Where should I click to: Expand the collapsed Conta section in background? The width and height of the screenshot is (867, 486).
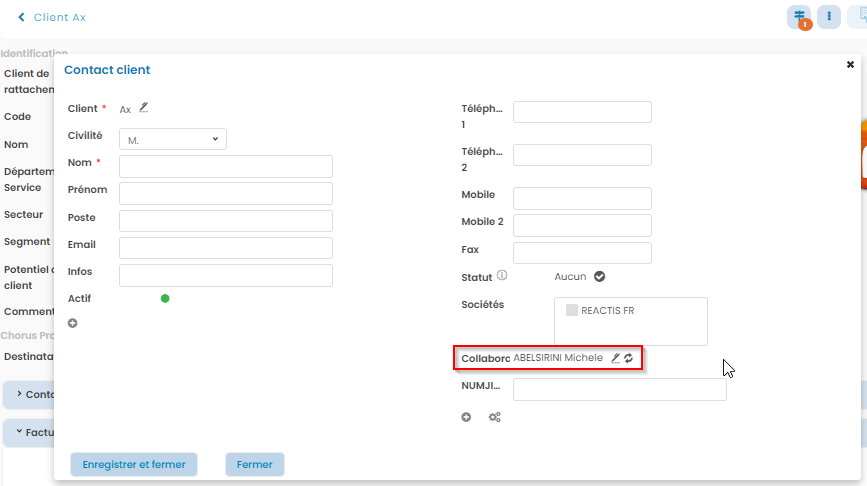(x=19, y=394)
